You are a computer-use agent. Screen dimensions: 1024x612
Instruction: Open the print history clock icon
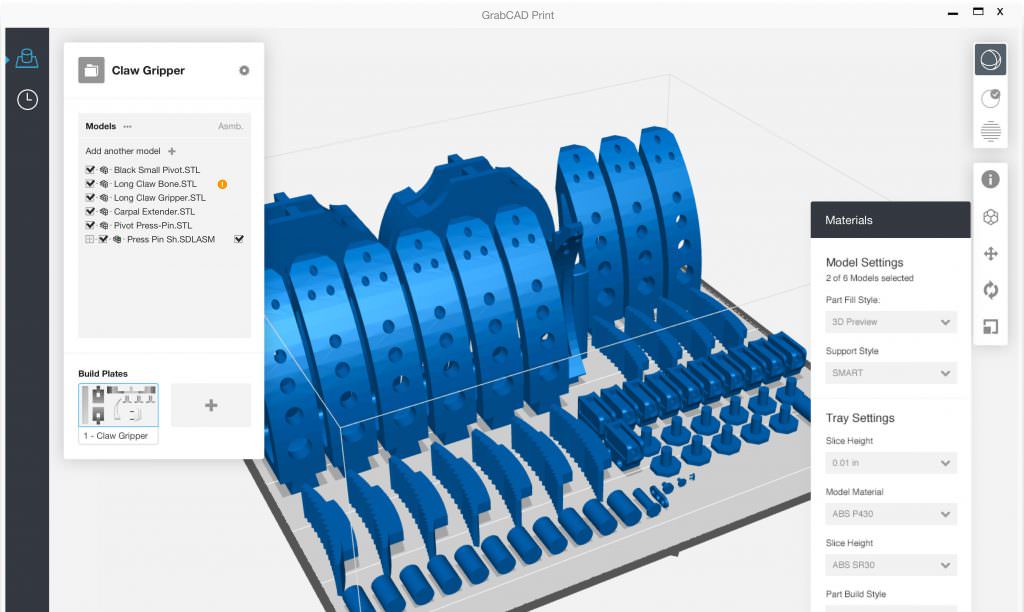[27, 99]
